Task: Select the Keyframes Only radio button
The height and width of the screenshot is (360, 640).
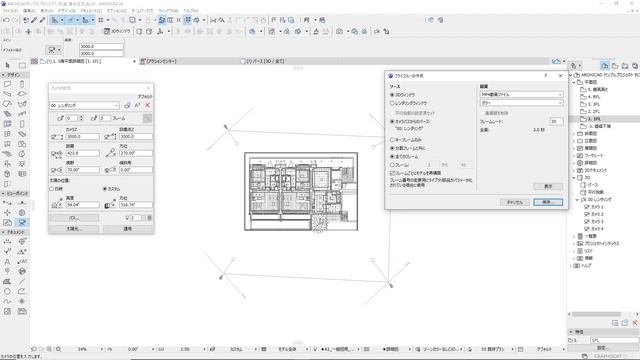Action: [x=392, y=140]
